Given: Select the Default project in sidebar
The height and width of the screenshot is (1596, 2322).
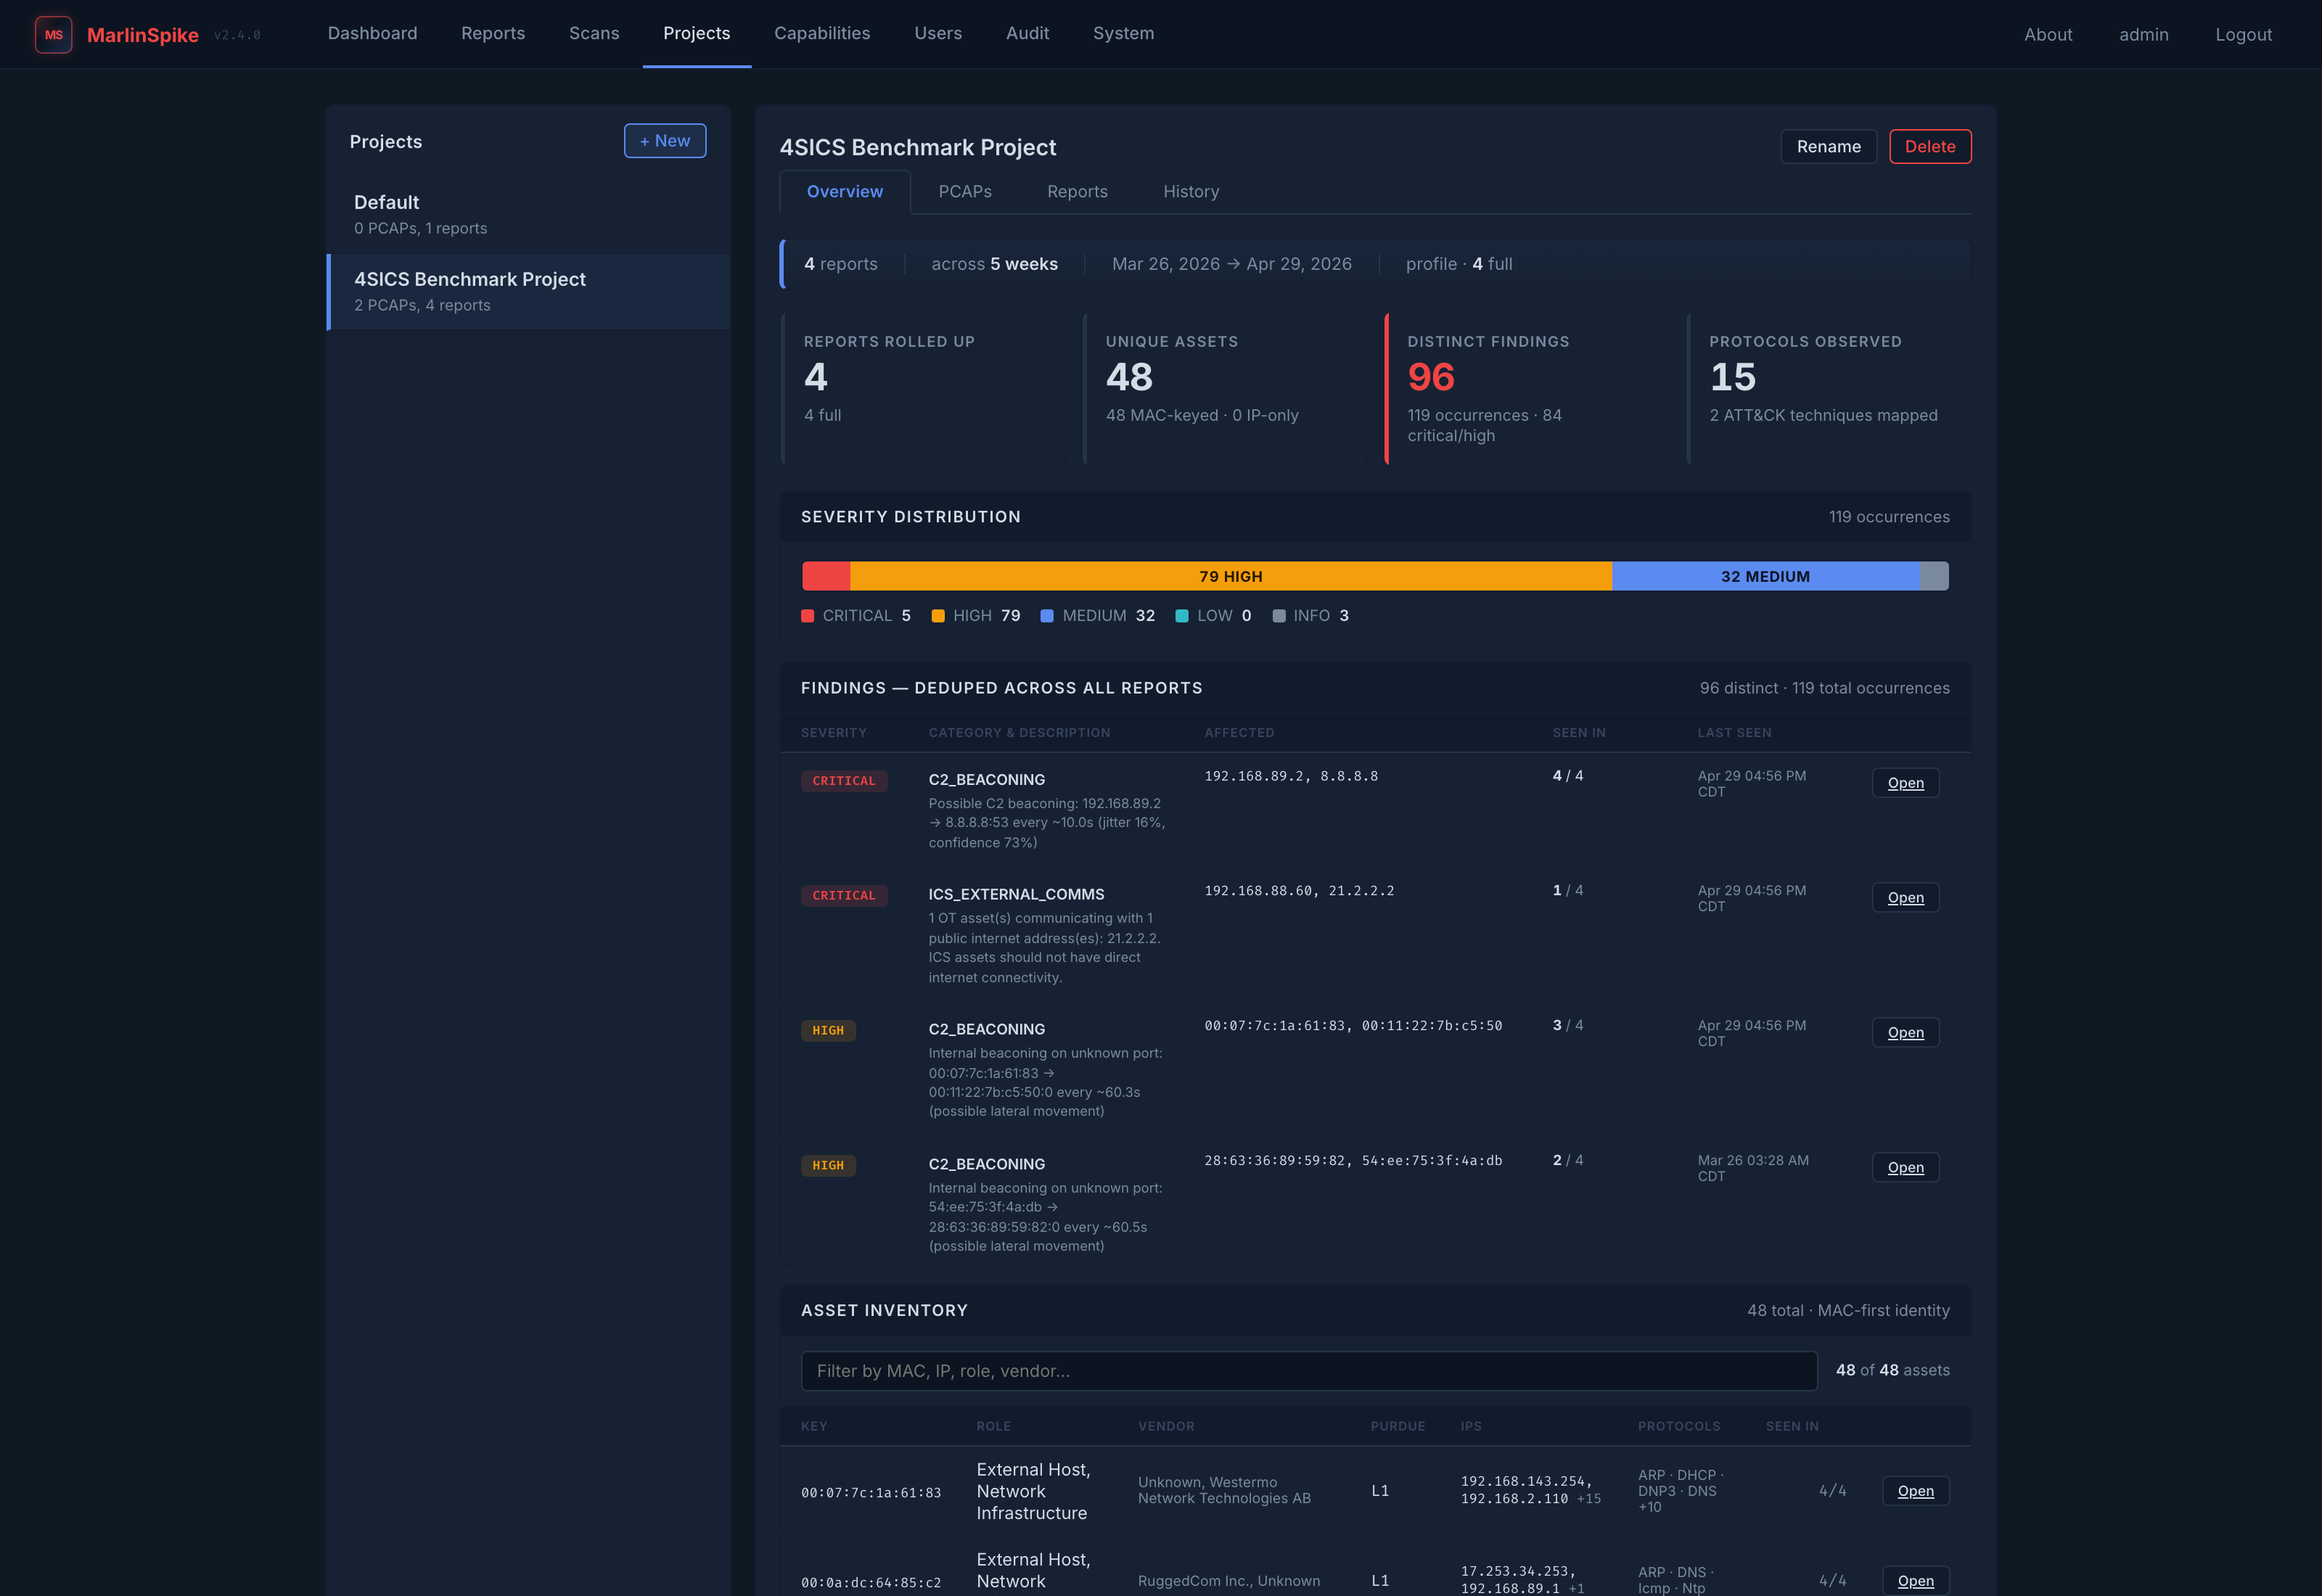Looking at the screenshot, I should (528, 215).
